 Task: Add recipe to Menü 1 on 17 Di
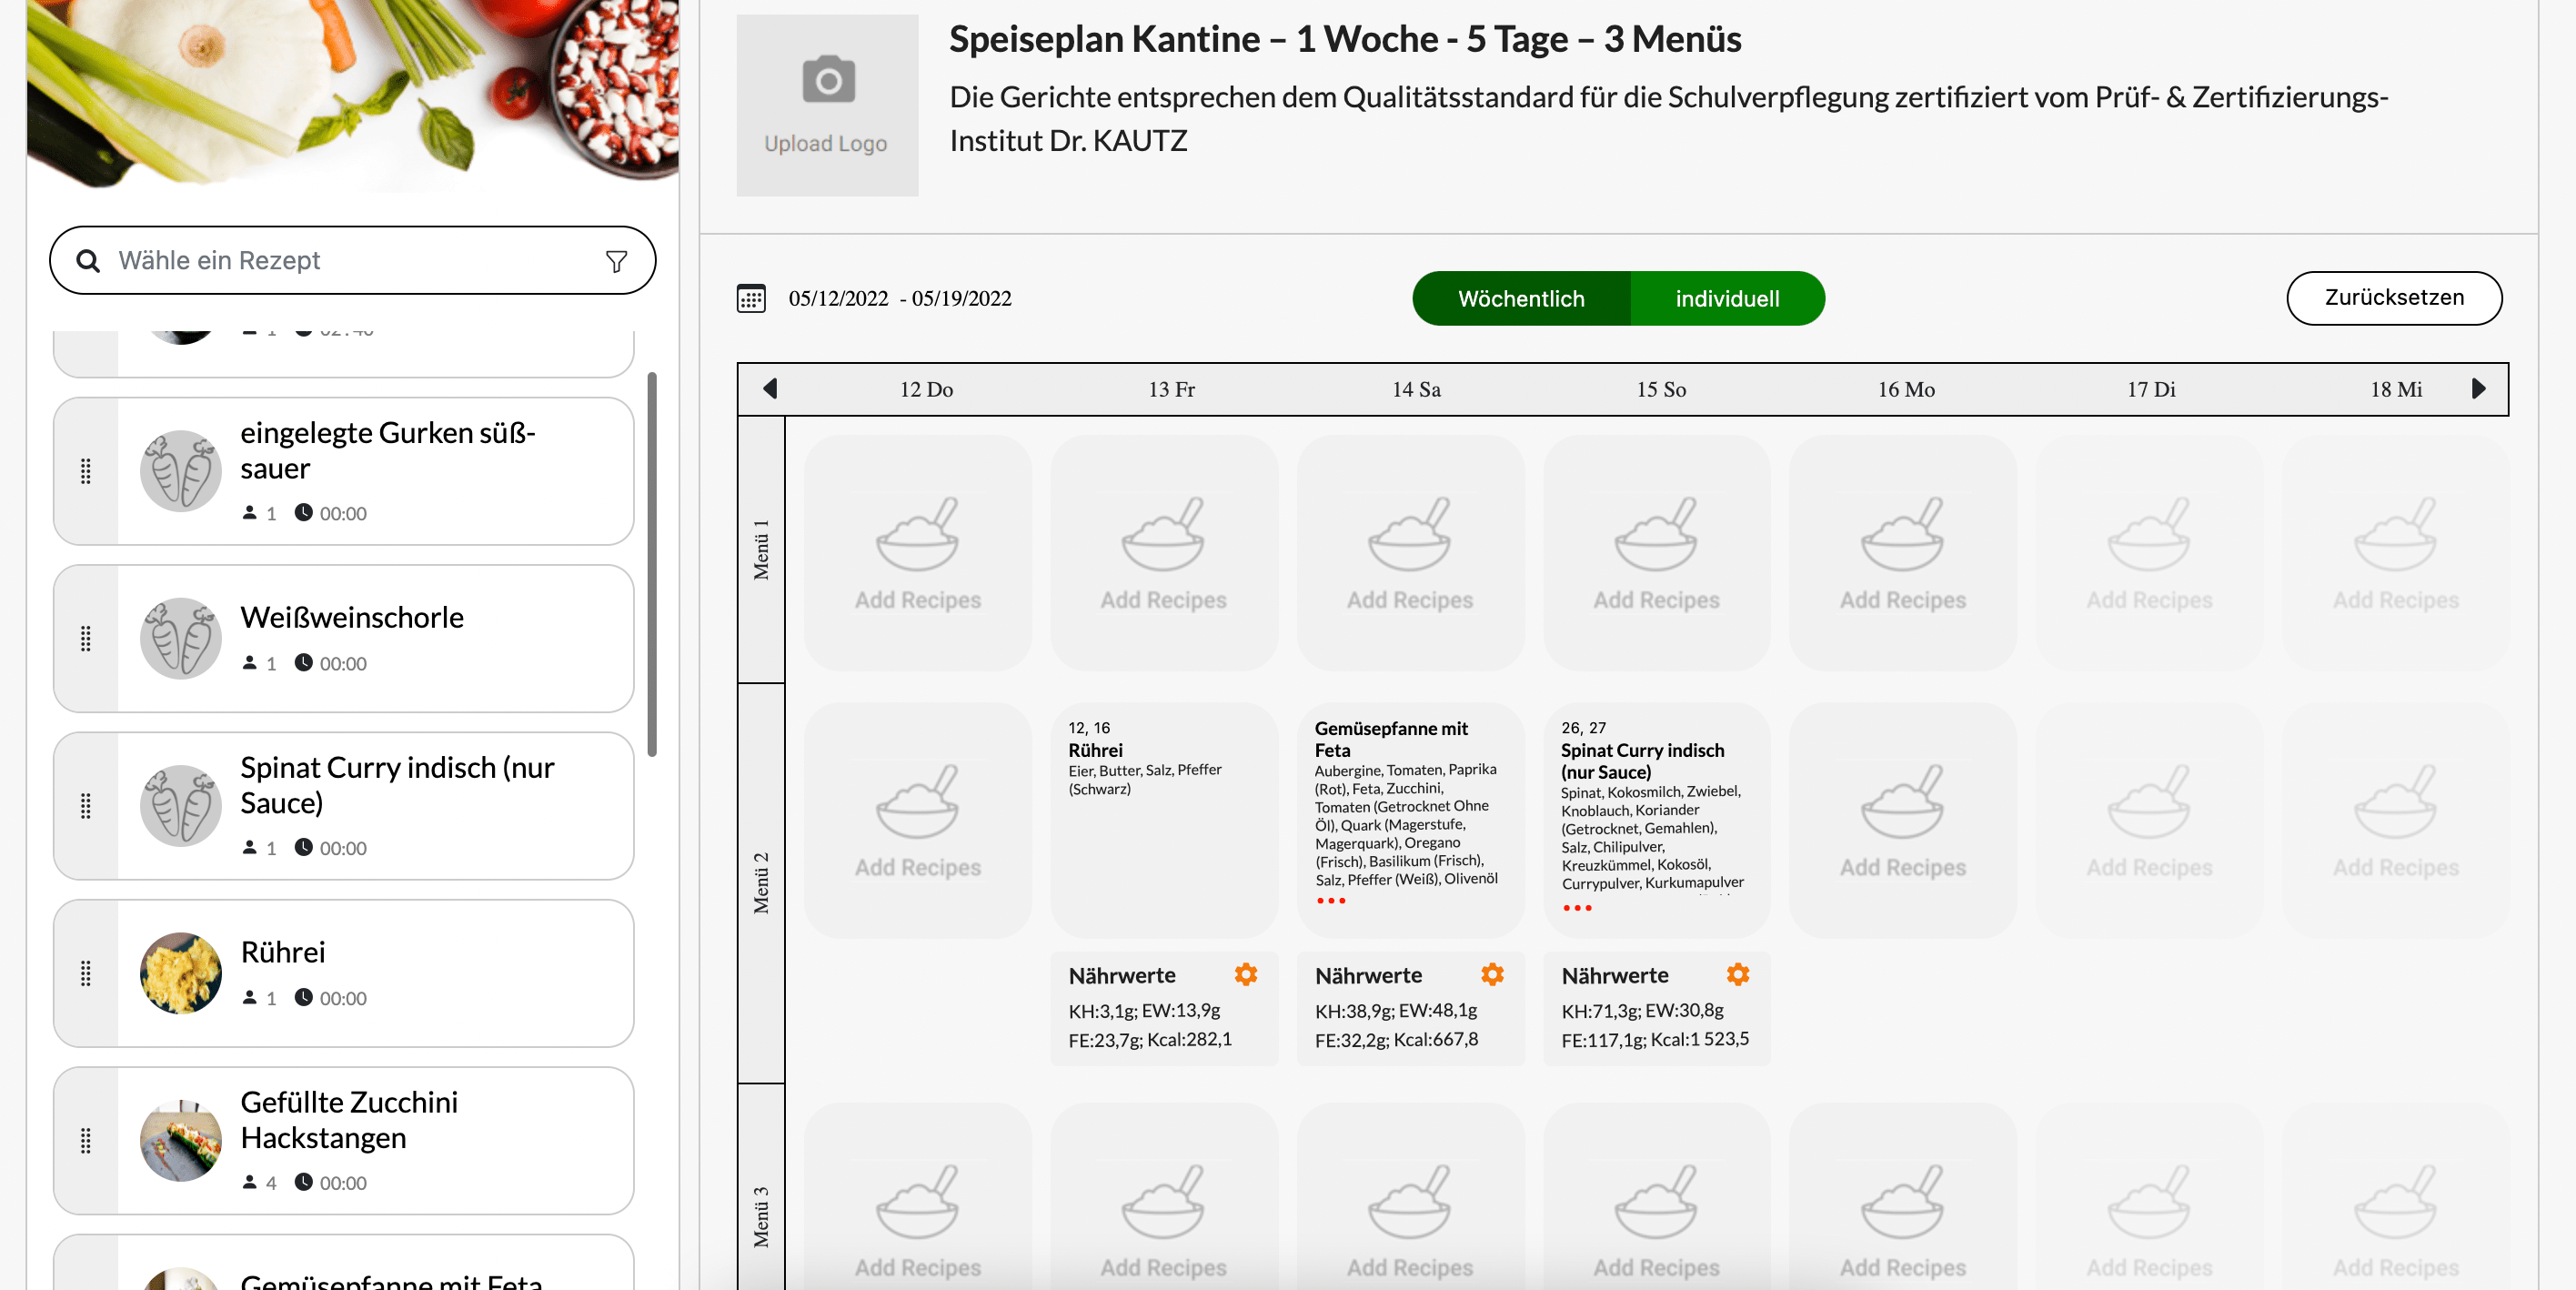[2149, 553]
